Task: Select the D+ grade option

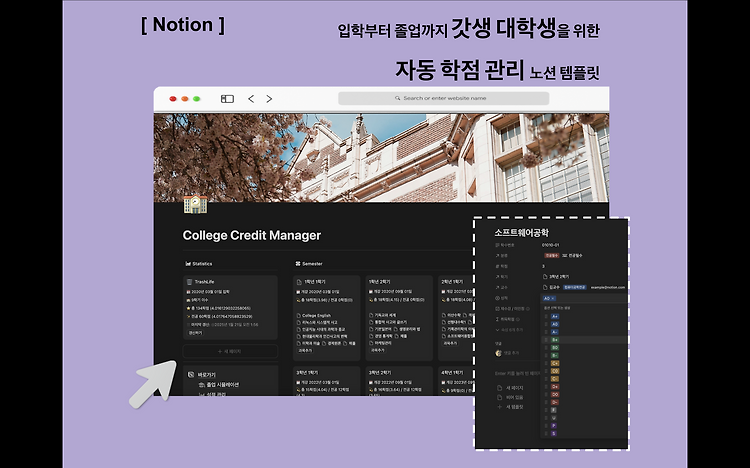Action: (x=555, y=386)
